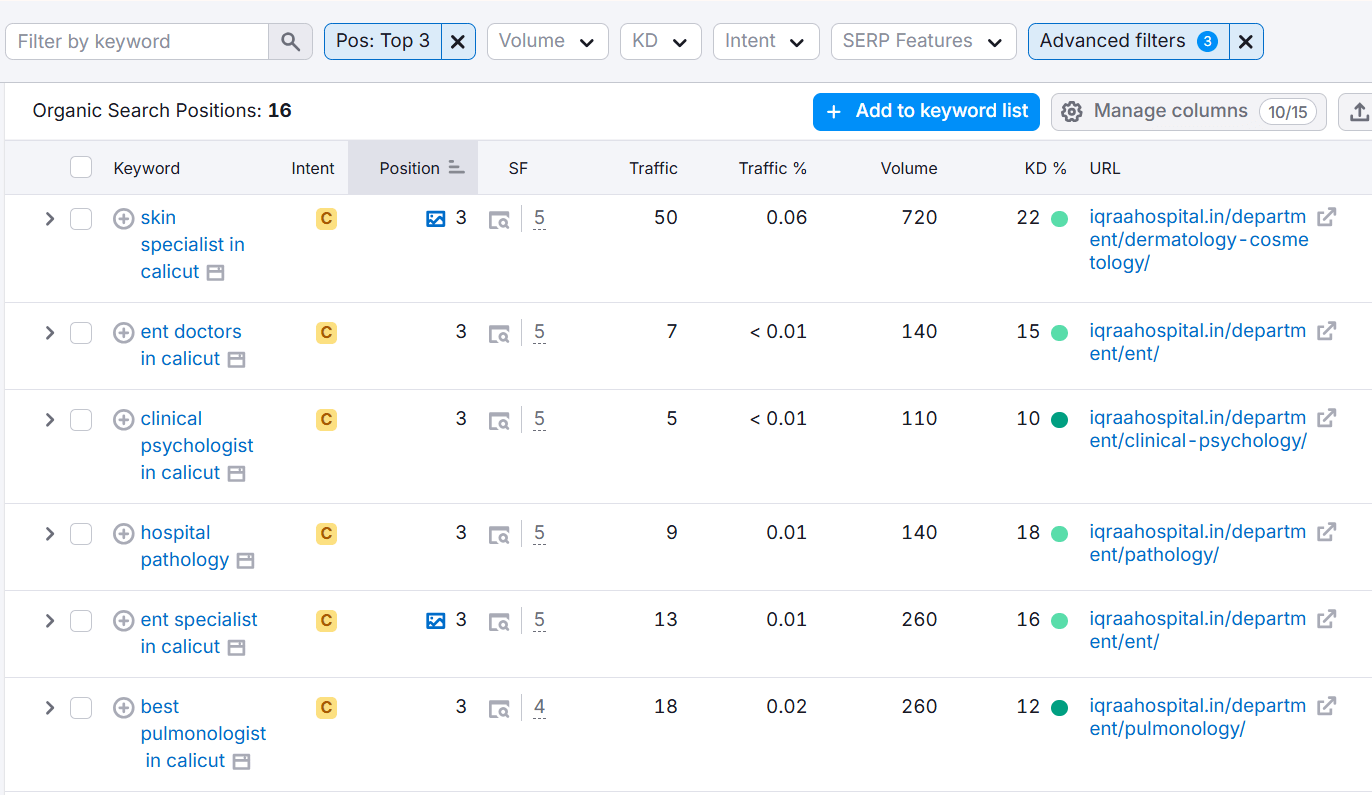Click image result icon in skin specialist row
Screen dimensions: 1372x795
(435, 218)
